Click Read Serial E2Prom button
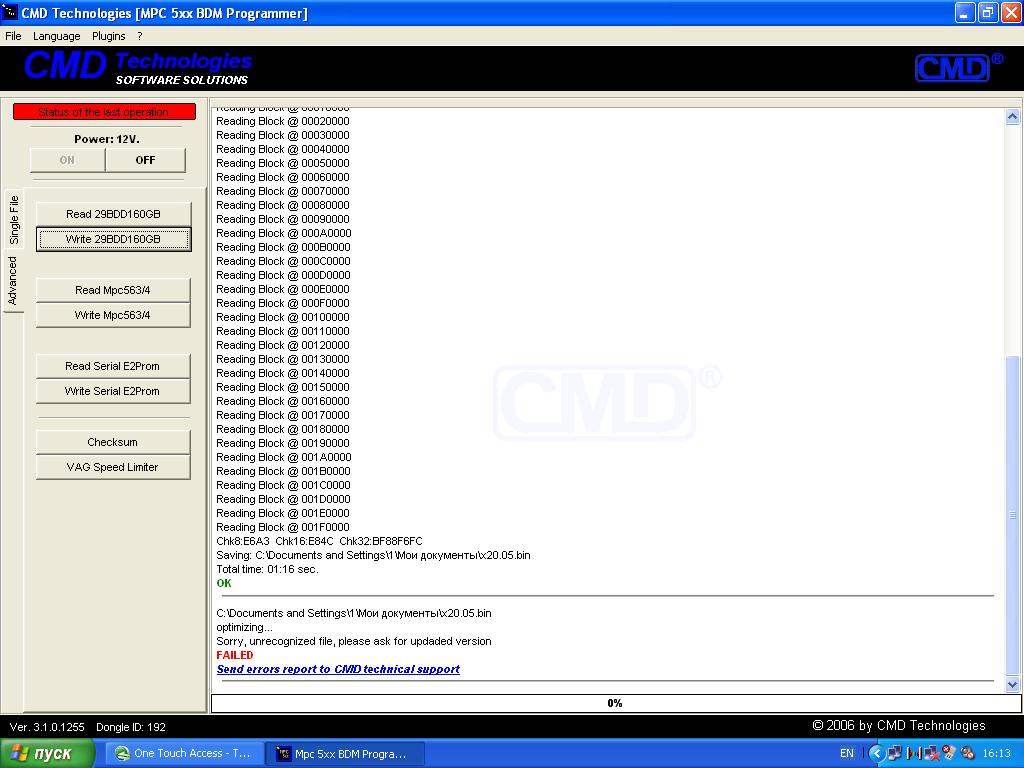This screenshot has width=1024, height=768. 113,366
